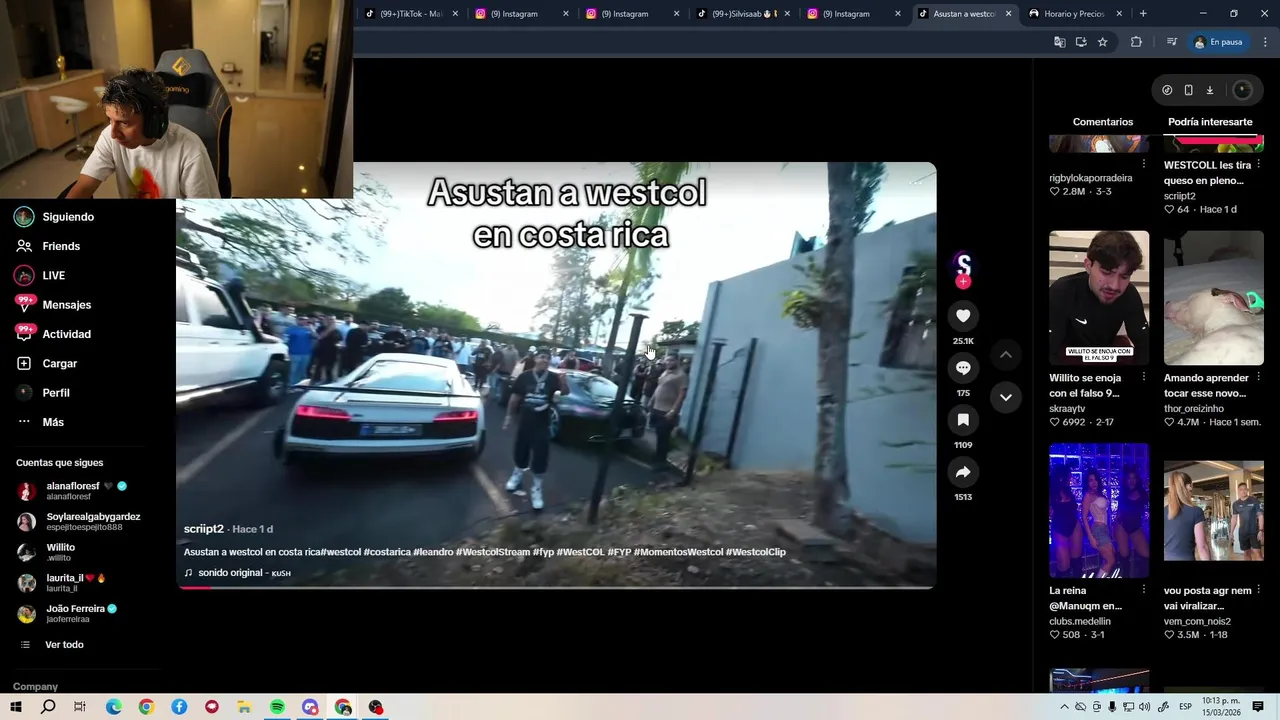
Task: Switch to Silvisaab TikTok tab
Action: (x=743, y=14)
